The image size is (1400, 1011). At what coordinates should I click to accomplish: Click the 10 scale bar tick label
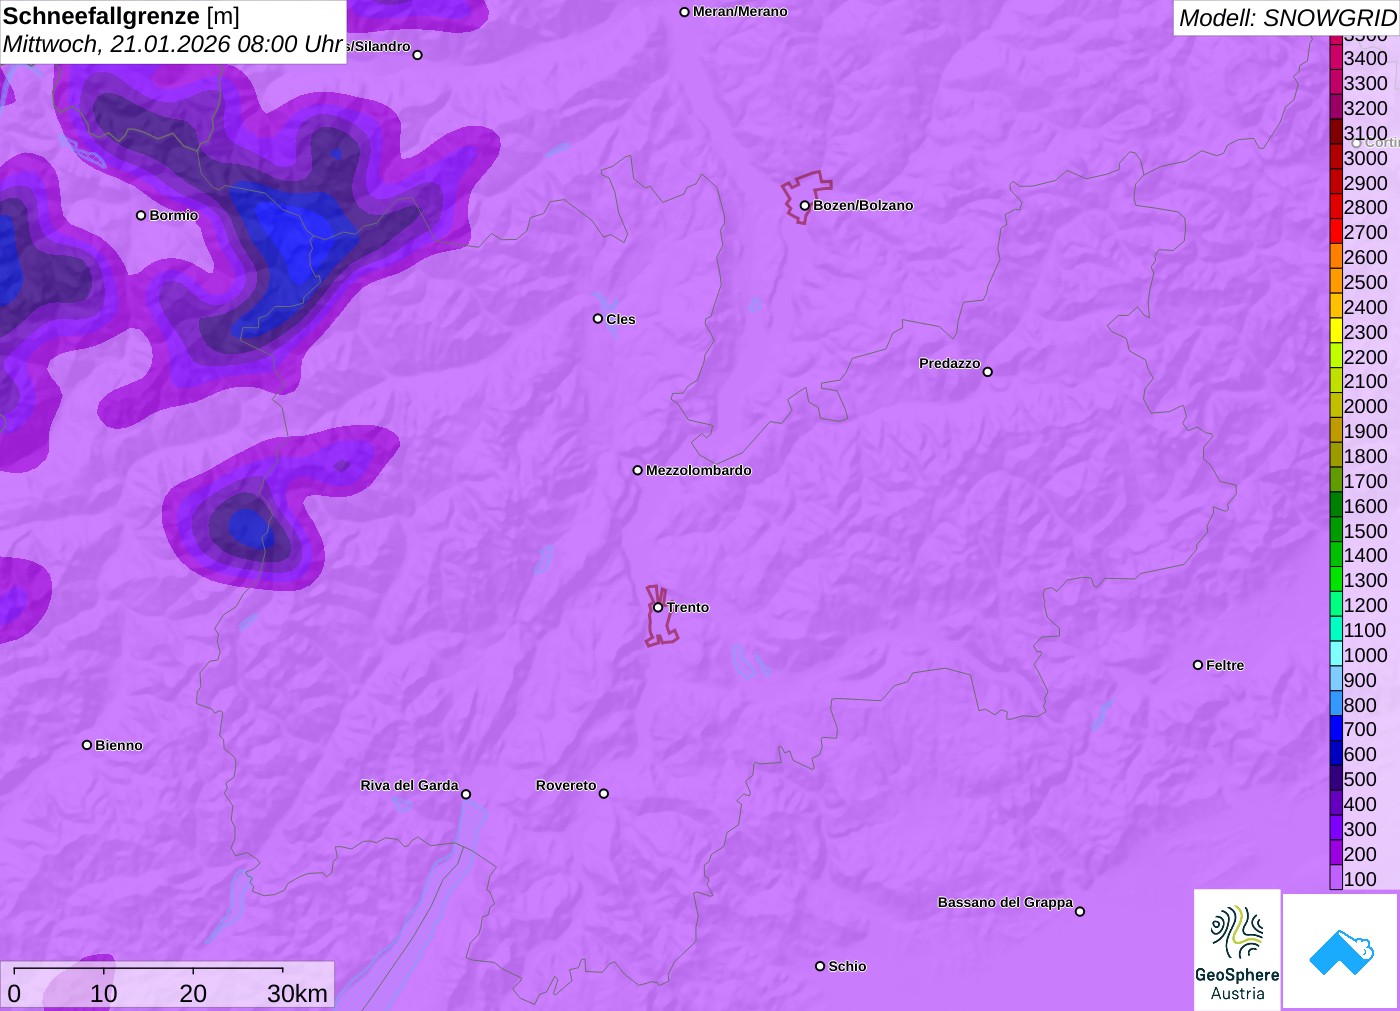tap(104, 993)
